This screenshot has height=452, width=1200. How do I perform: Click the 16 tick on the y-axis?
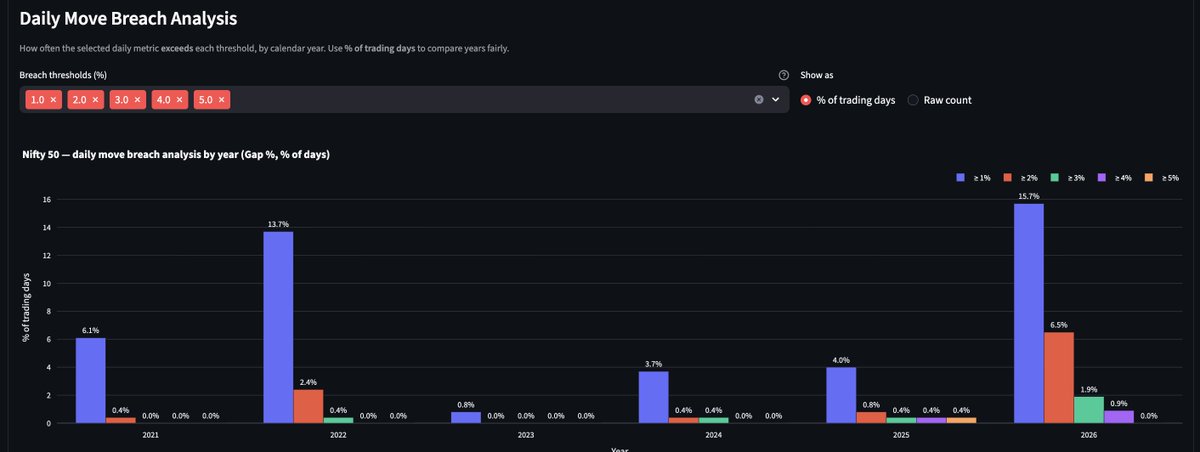(x=46, y=200)
